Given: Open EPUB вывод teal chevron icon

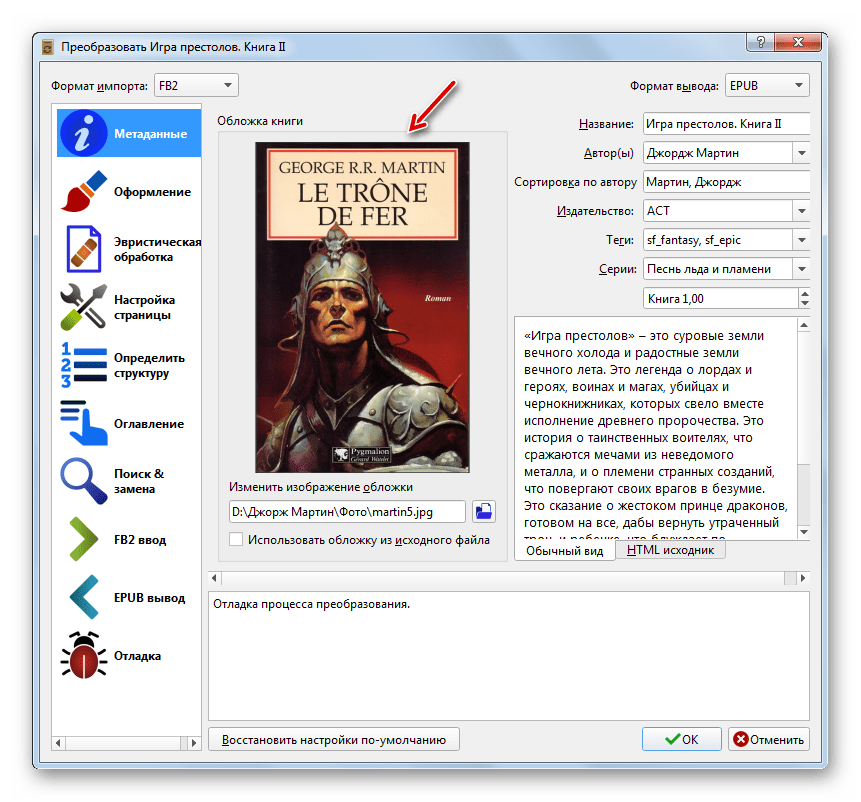Looking at the screenshot, I should point(83,597).
